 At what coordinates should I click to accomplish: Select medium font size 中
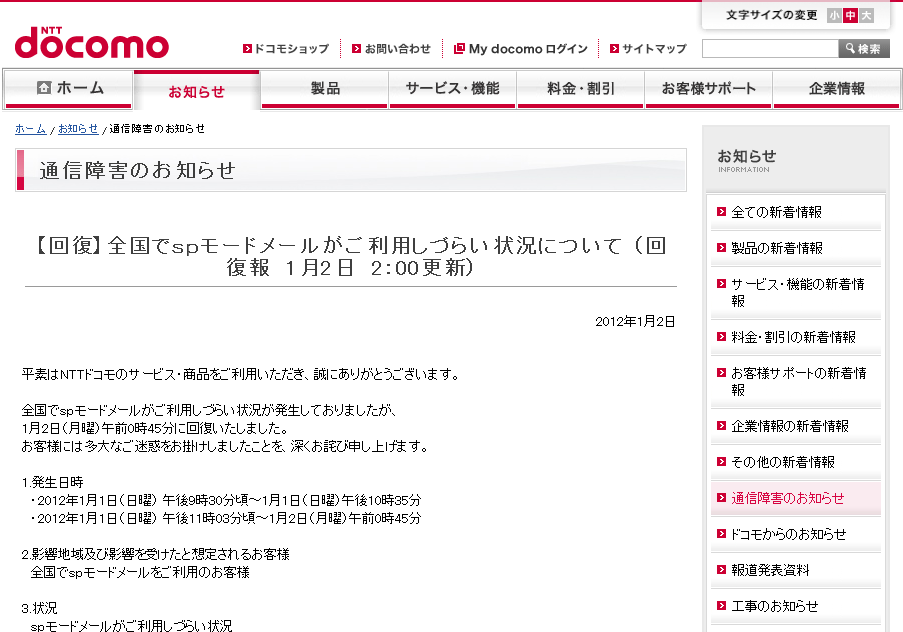(850, 16)
